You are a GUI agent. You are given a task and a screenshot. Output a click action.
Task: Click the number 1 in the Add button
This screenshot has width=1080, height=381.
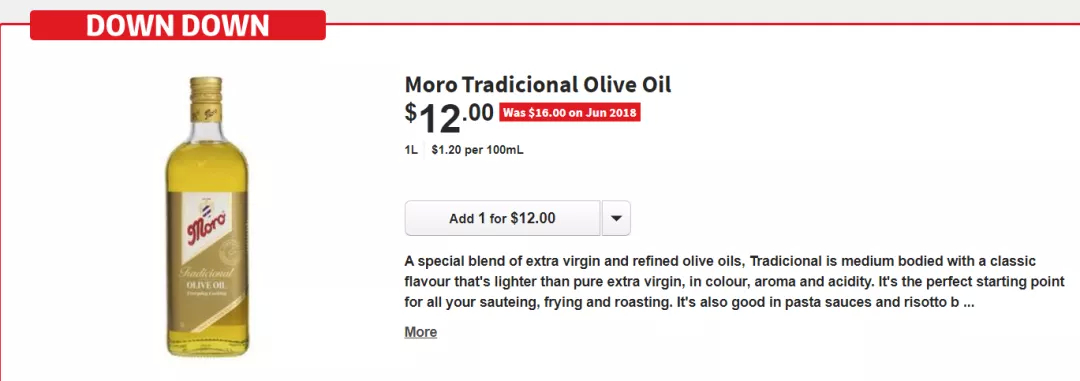[x=481, y=218]
